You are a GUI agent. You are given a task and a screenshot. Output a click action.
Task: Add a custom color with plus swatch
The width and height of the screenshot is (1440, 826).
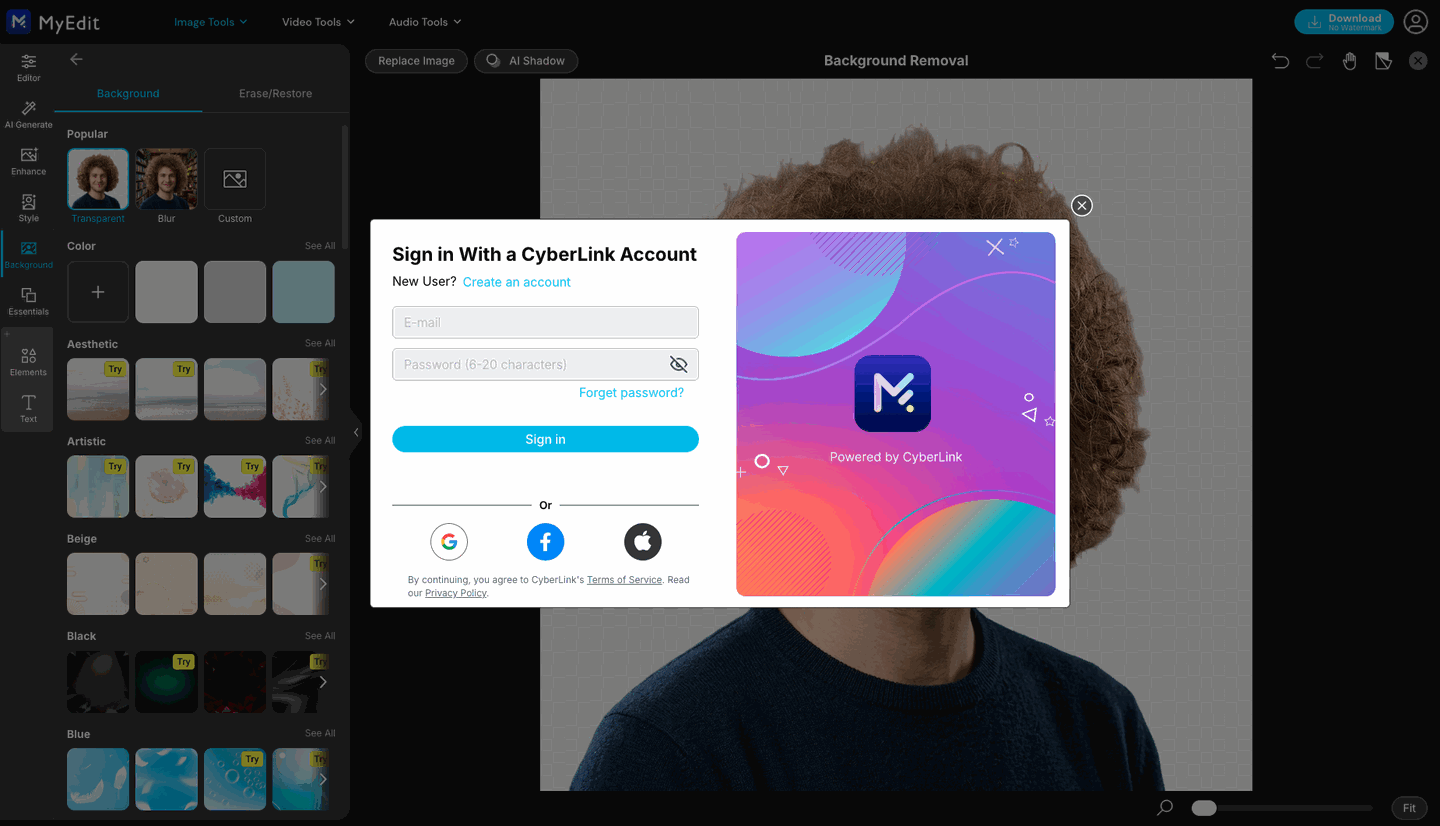98,292
